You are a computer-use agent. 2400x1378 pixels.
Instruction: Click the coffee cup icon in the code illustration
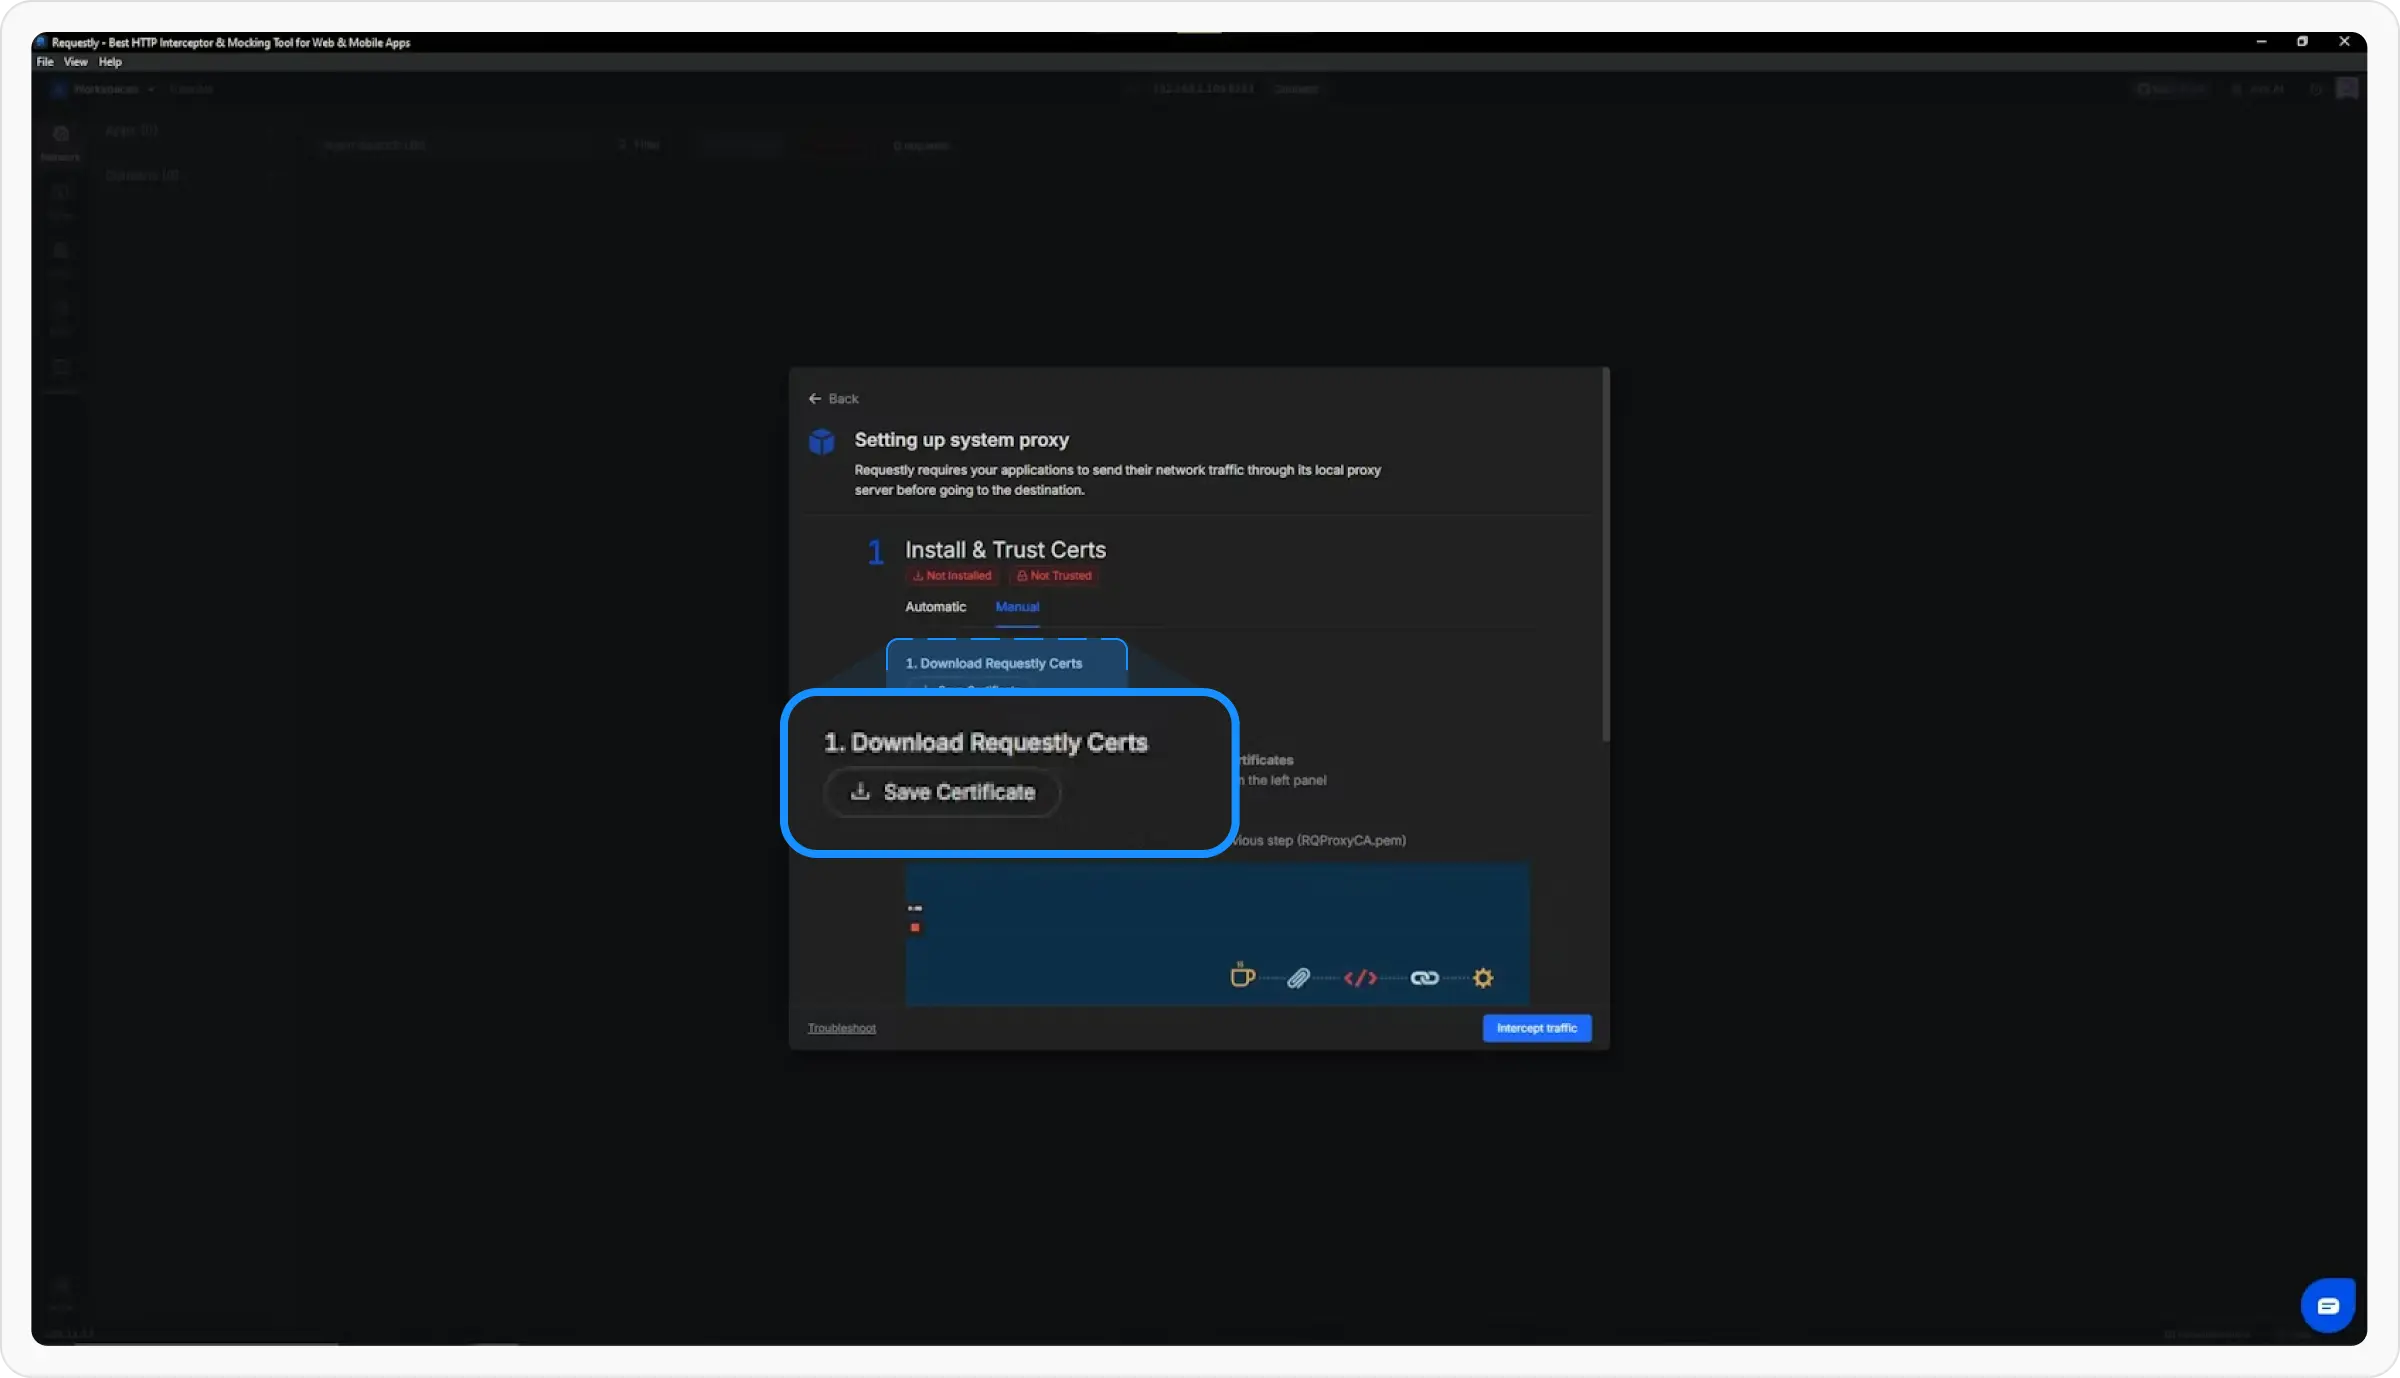pos(1242,977)
